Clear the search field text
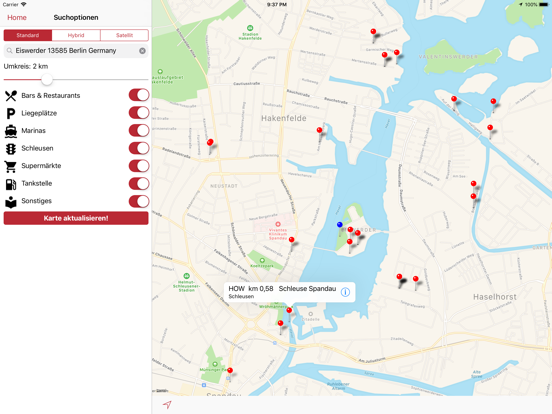The image size is (552, 414). [142, 51]
